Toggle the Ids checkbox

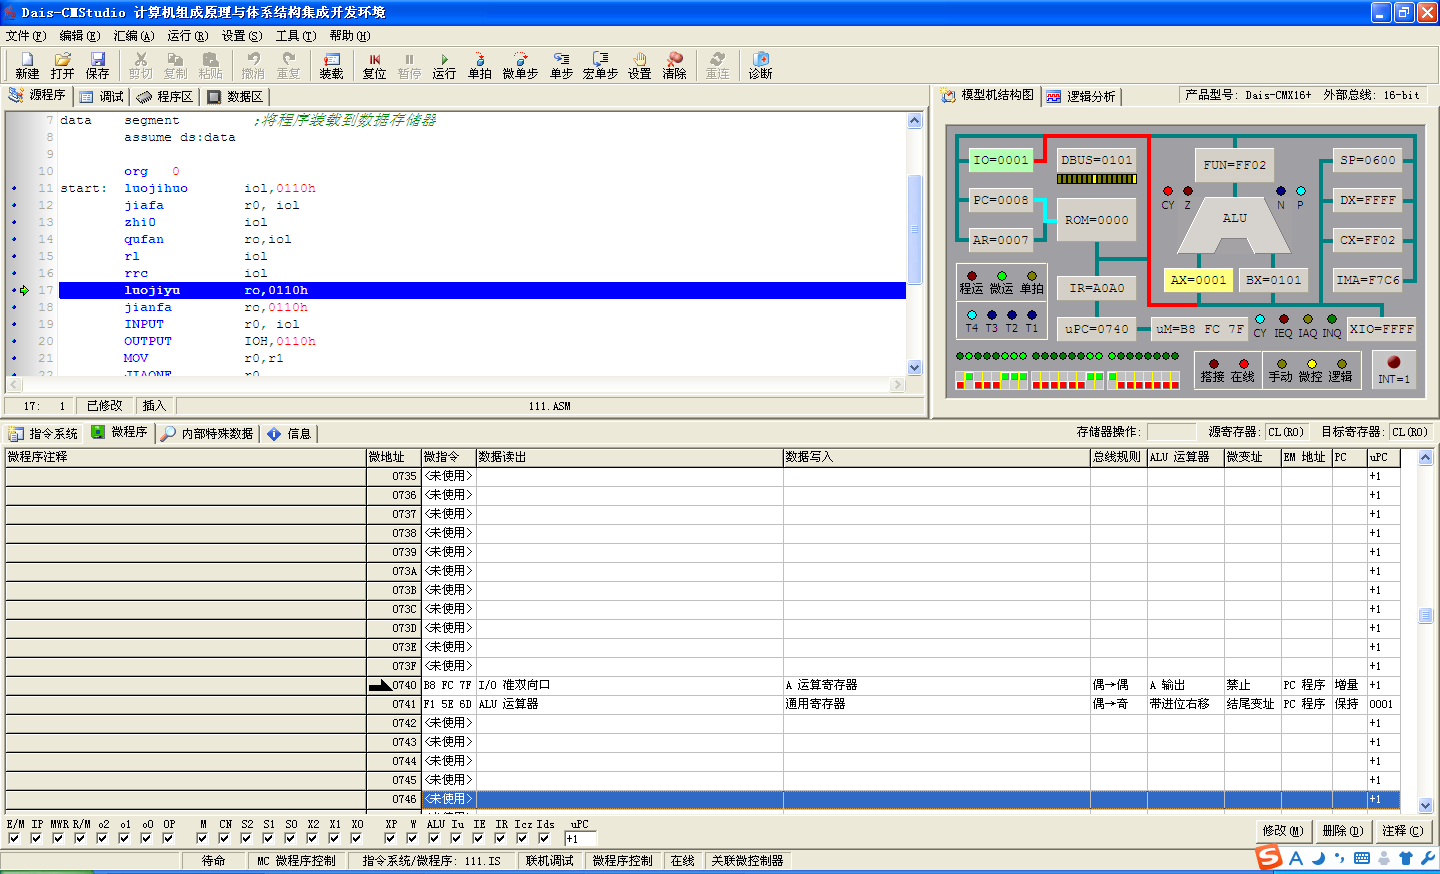pos(544,839)
